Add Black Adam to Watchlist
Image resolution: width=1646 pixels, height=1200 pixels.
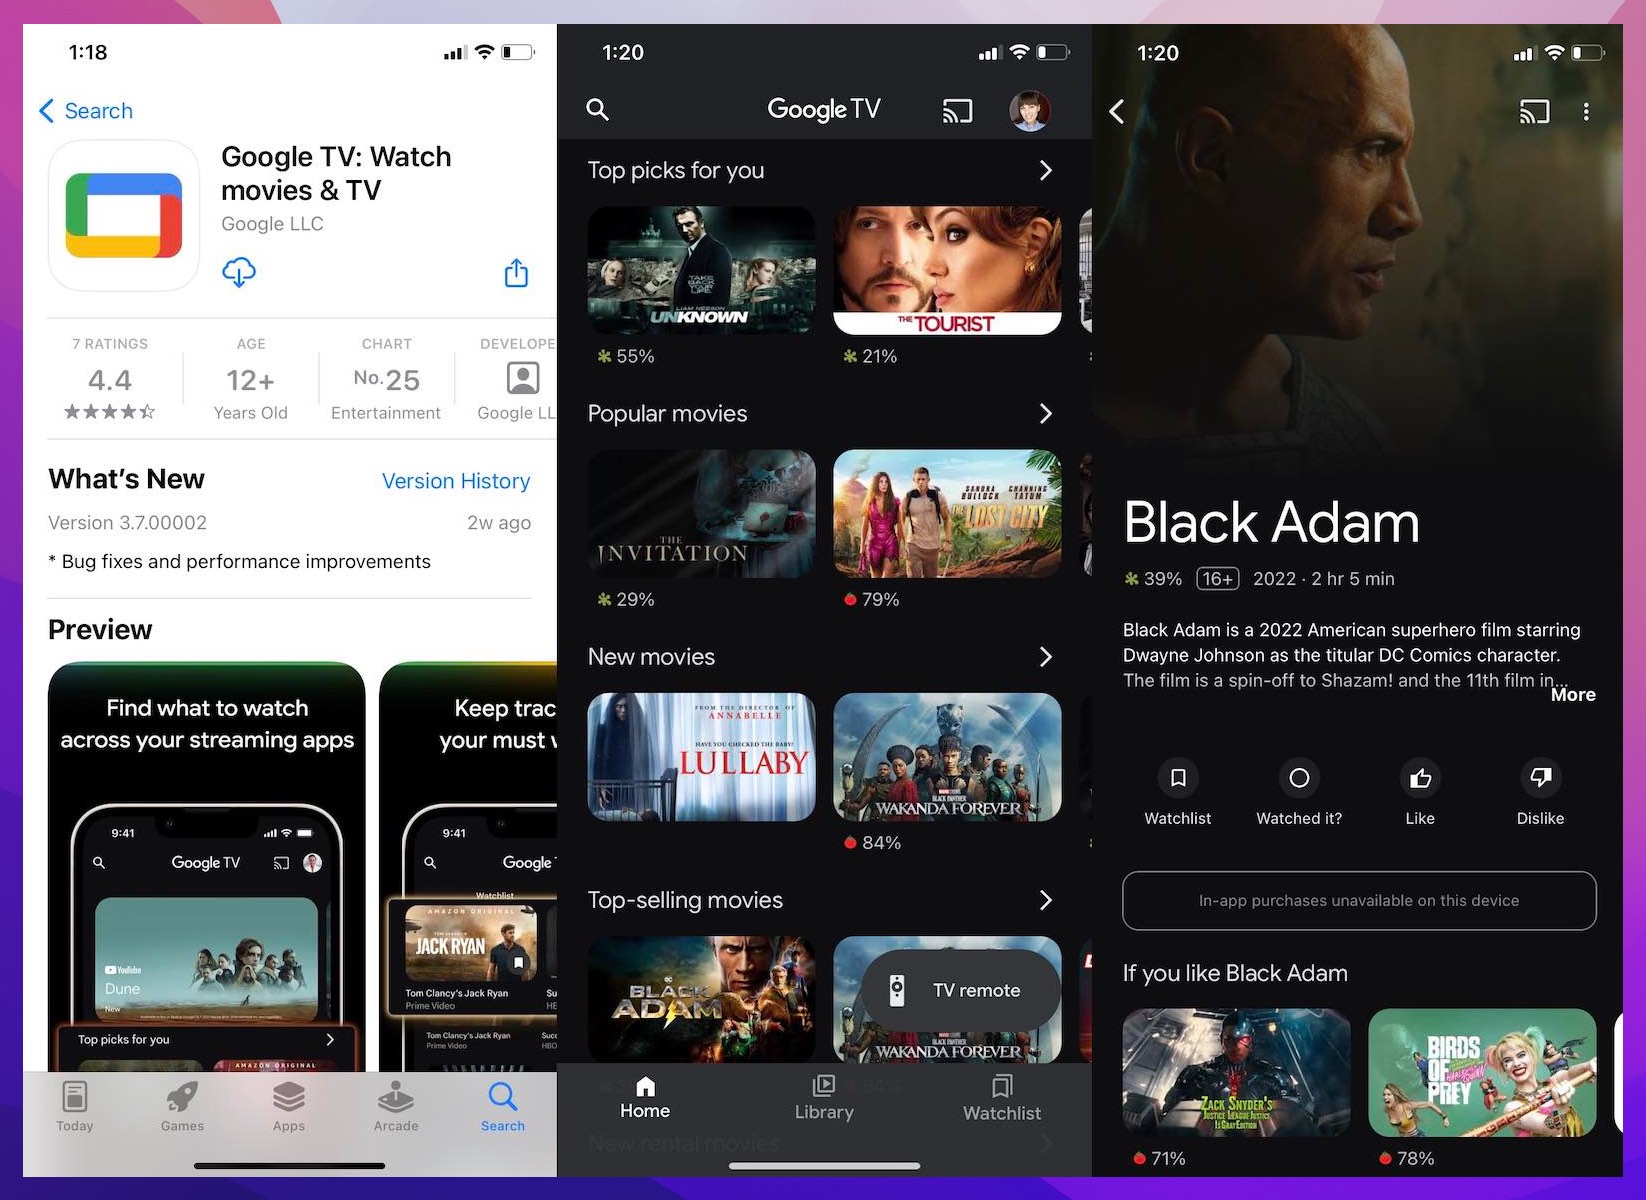(1178, 793)
